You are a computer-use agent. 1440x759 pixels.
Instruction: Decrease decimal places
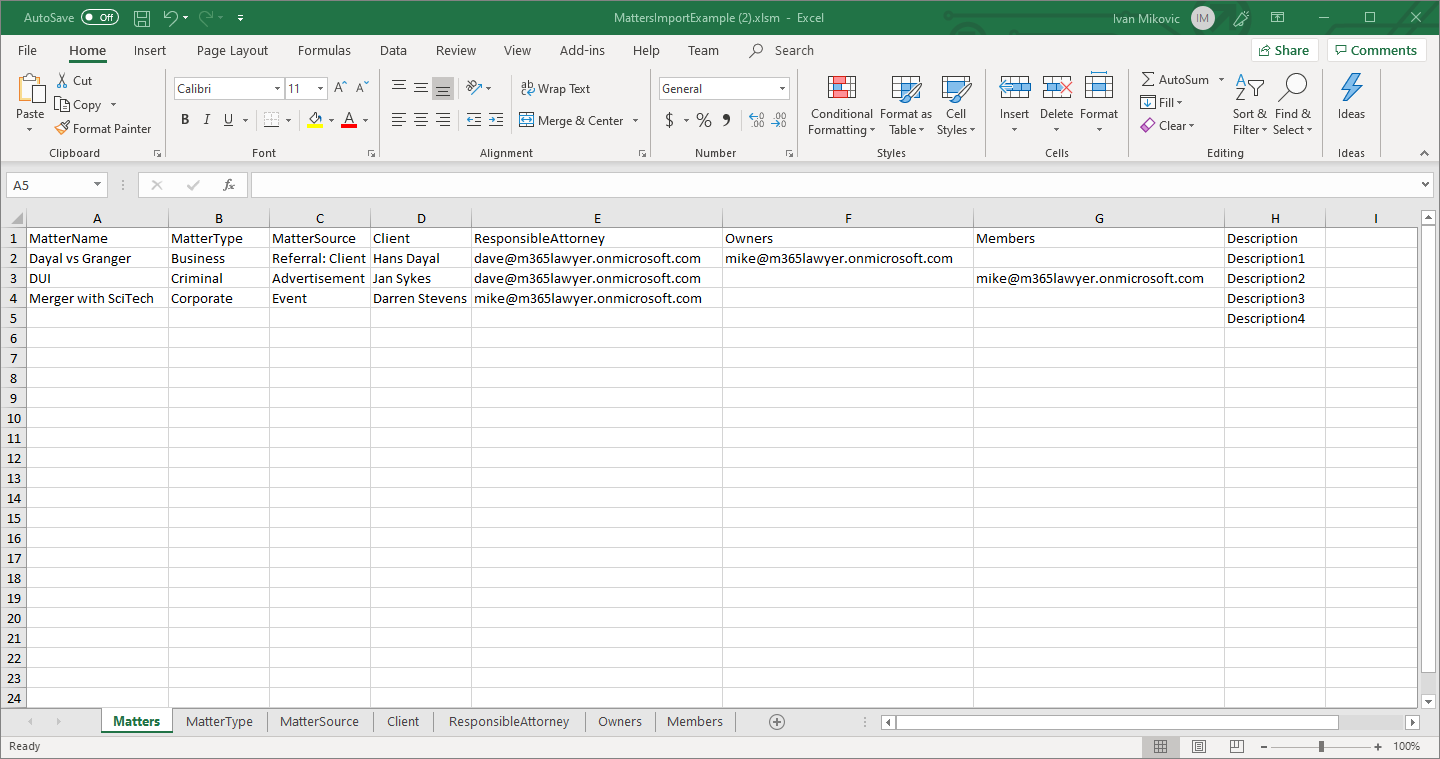(x=779, y=120)
